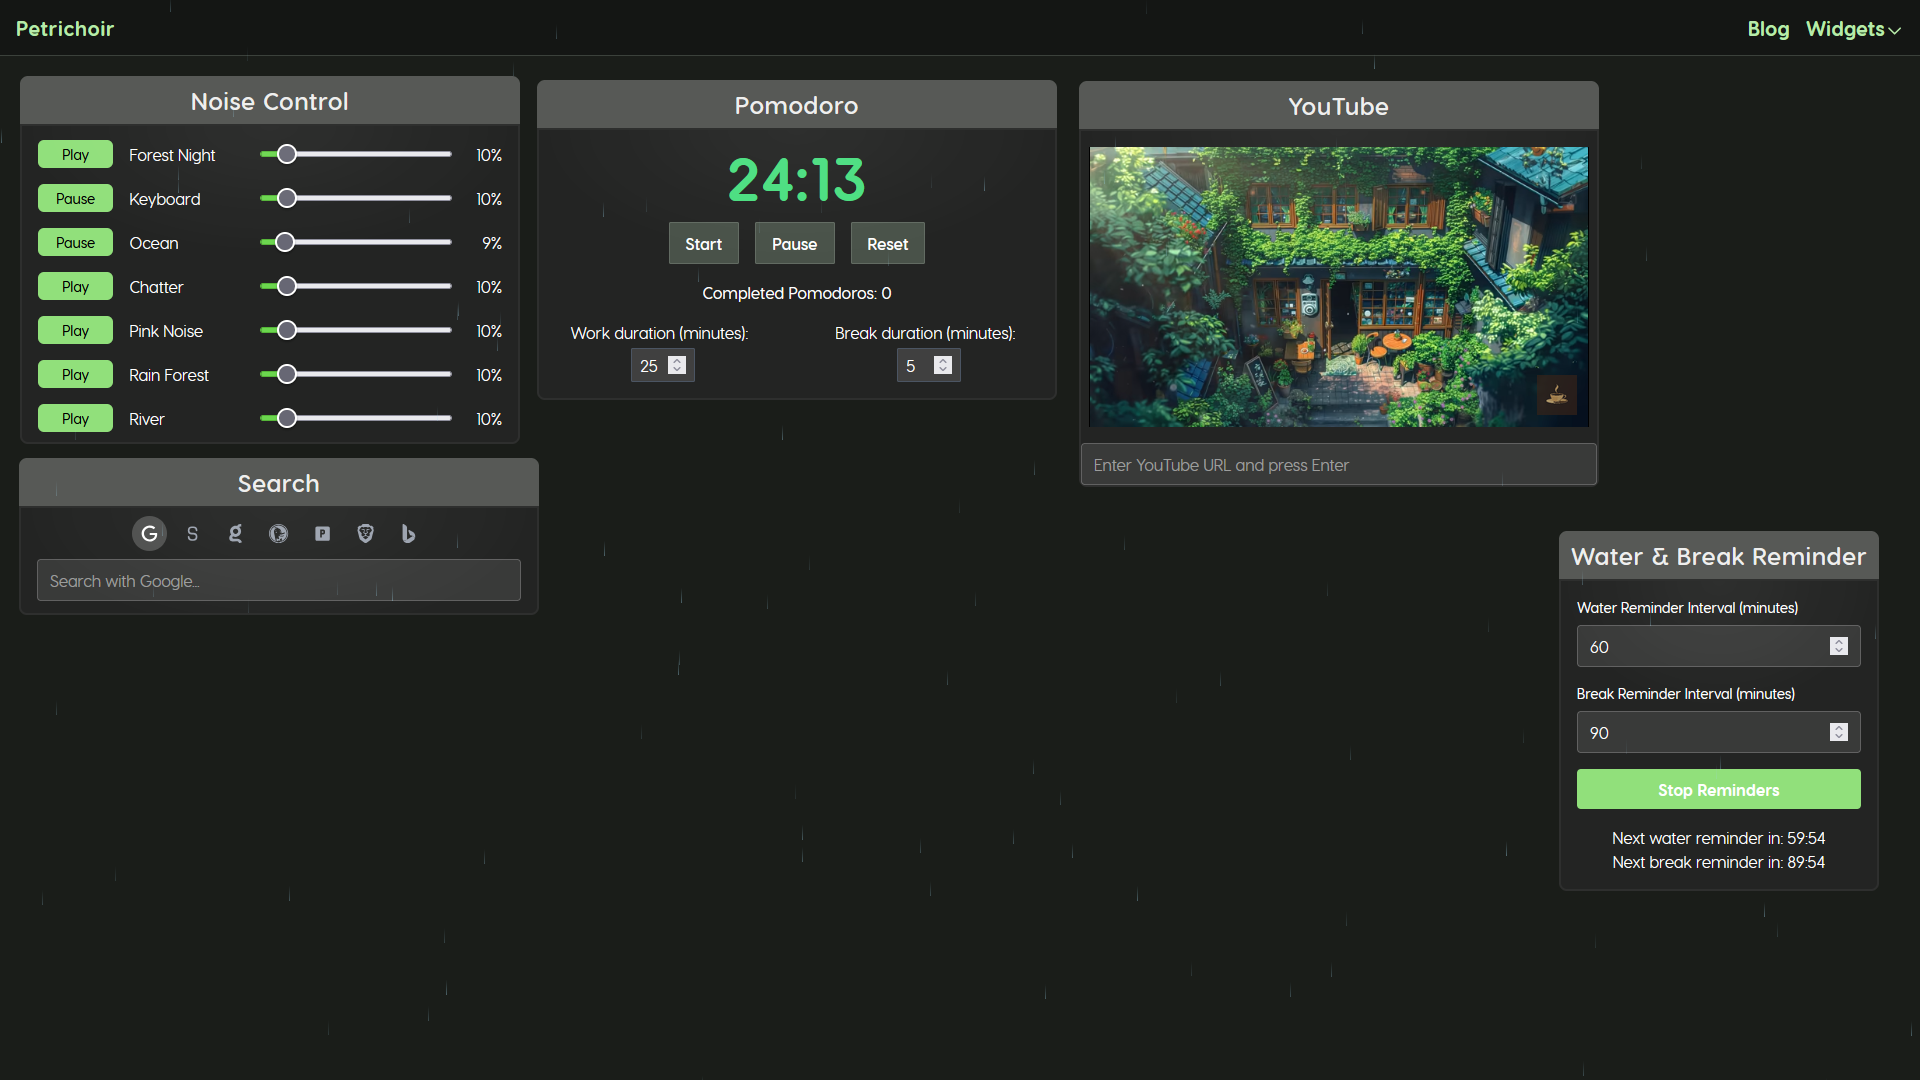The width and height of the screenshot is (1920, 1080).
Task: Click the break reminder interval stepper
Action: tap(1839, 732)
